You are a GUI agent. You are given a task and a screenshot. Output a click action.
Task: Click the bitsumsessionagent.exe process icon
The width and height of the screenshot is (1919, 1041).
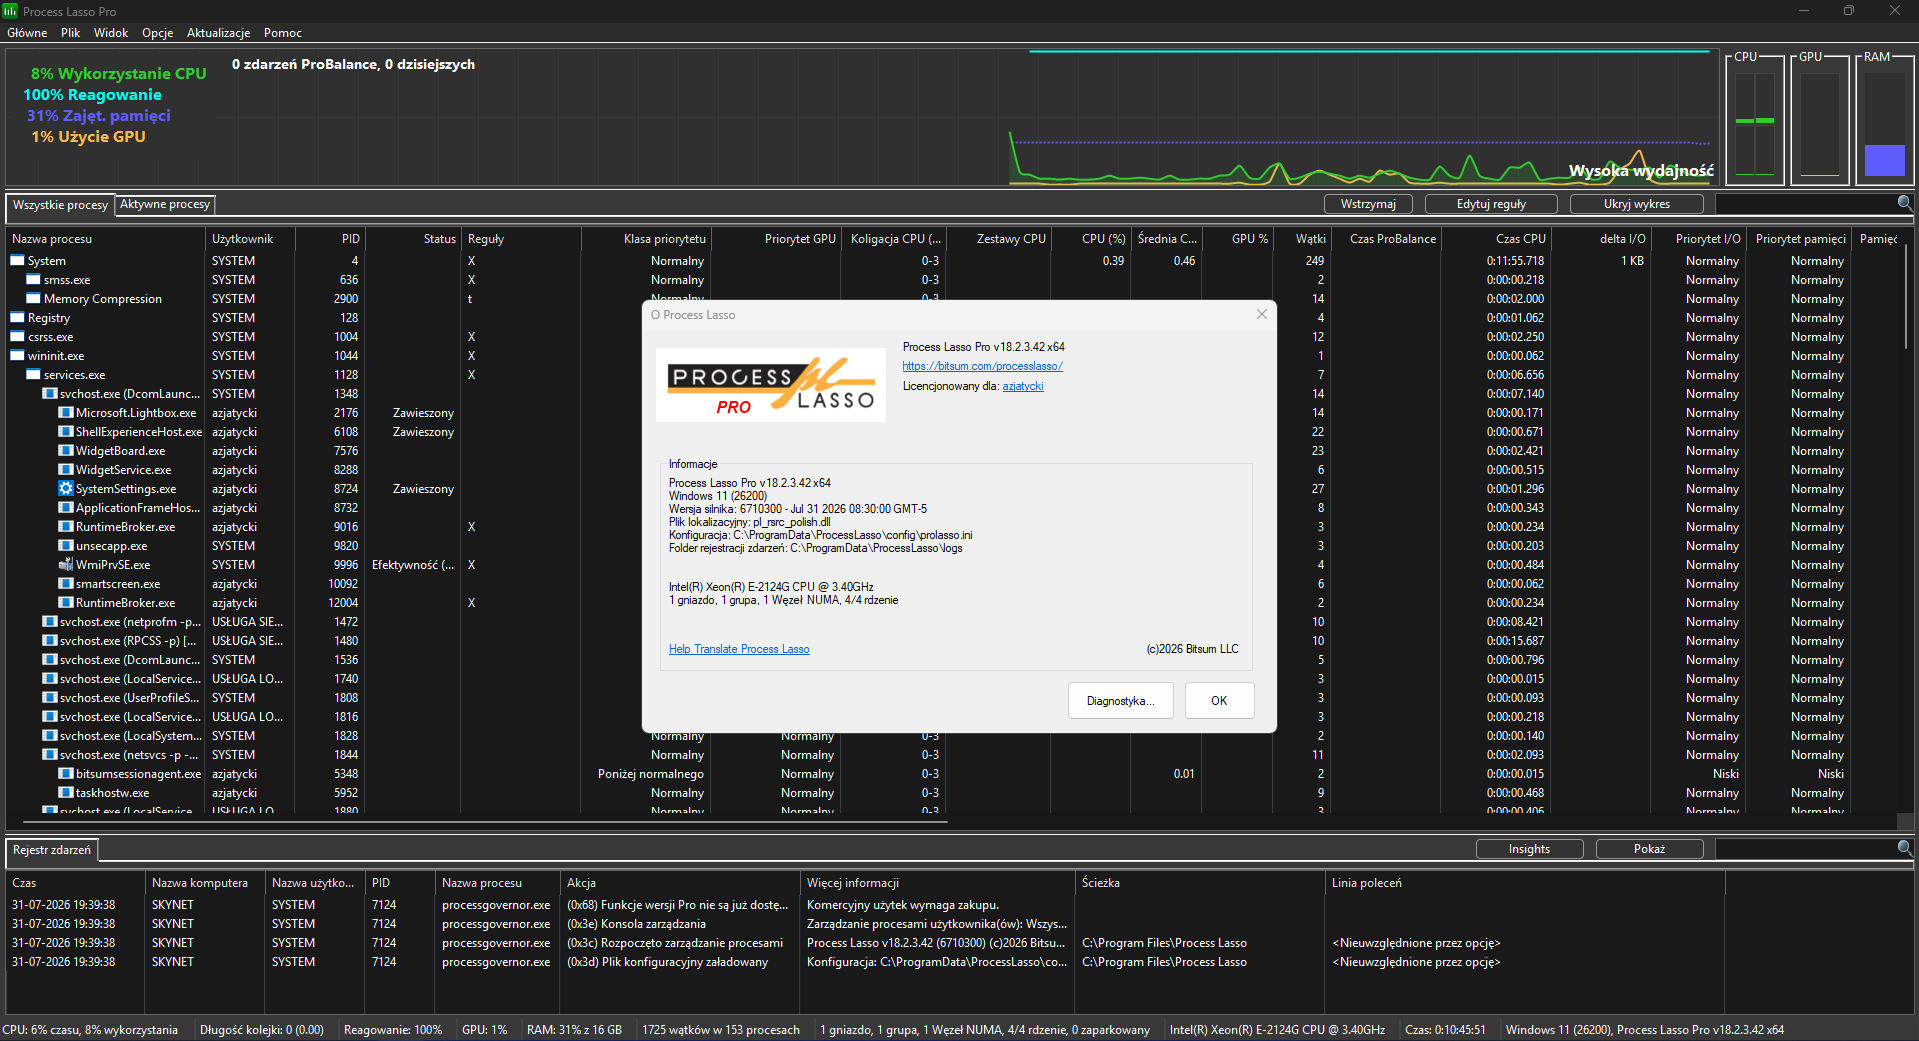[66, 774]
